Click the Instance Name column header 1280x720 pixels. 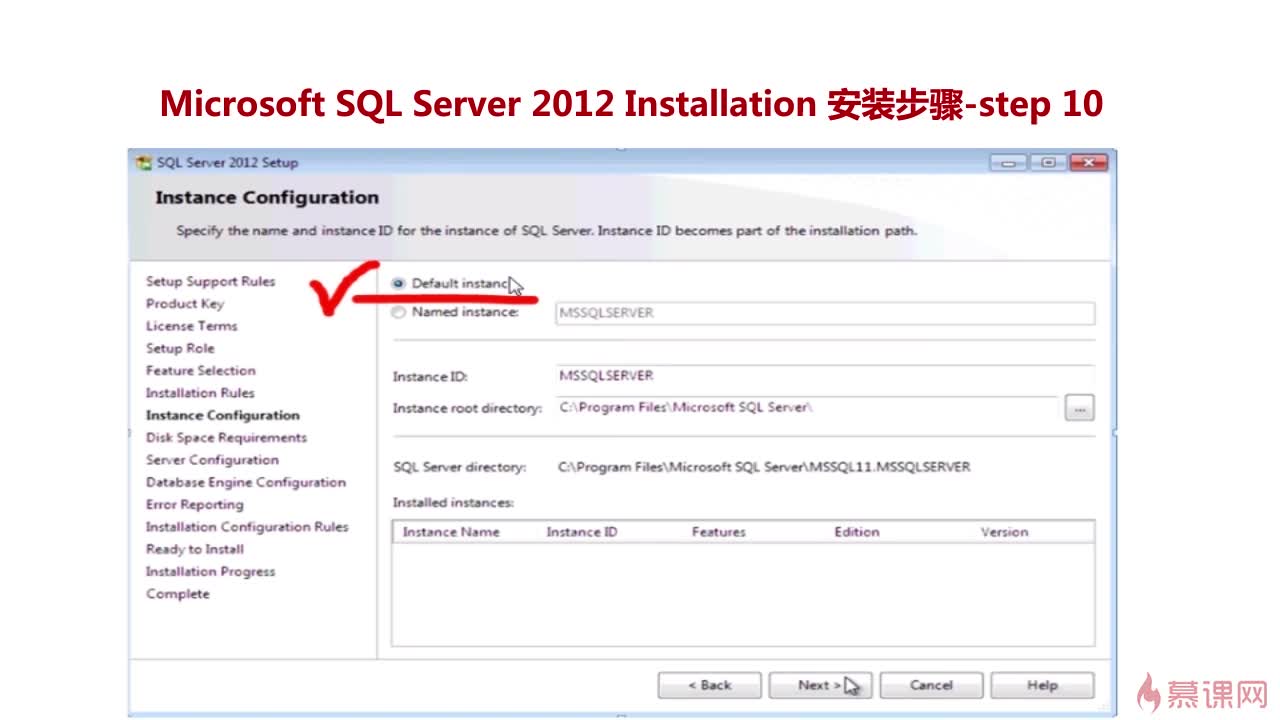(x=451, y=532)
